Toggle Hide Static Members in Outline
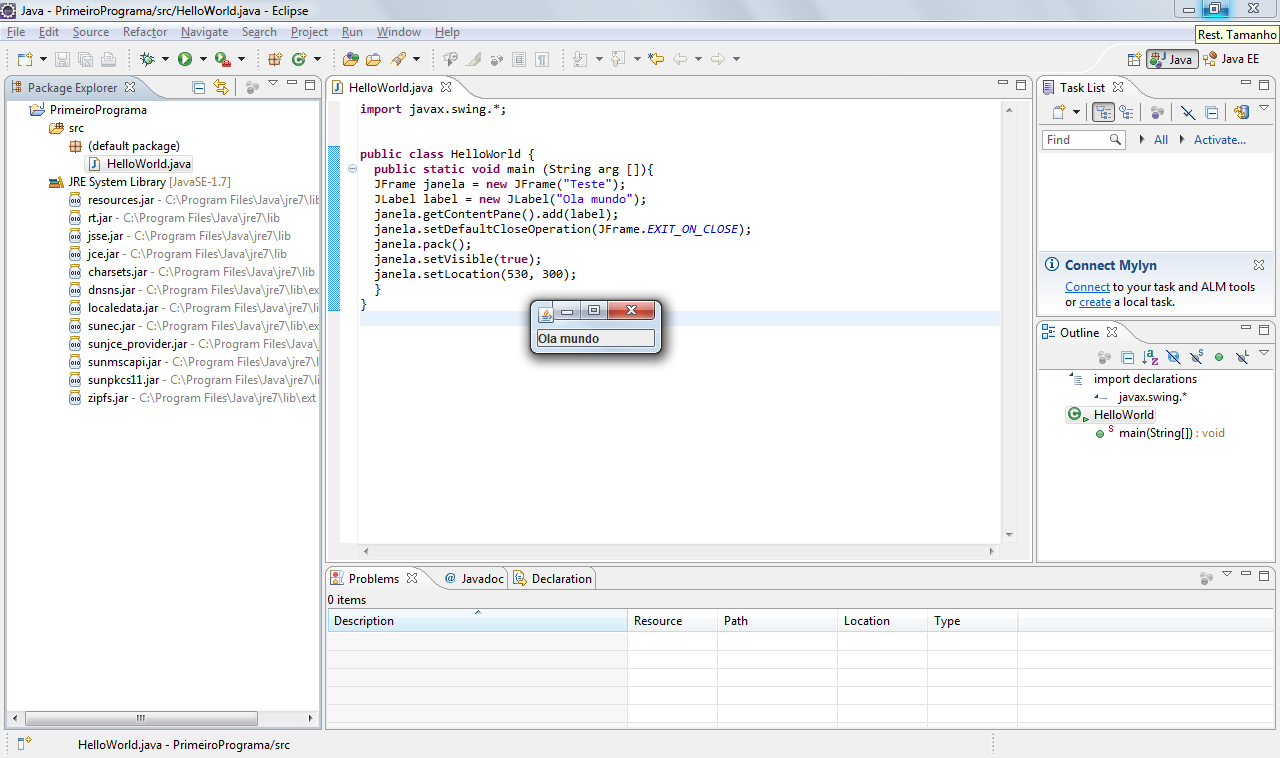1280x758 pixels. pyautogui.click(x=1196, y=357)
